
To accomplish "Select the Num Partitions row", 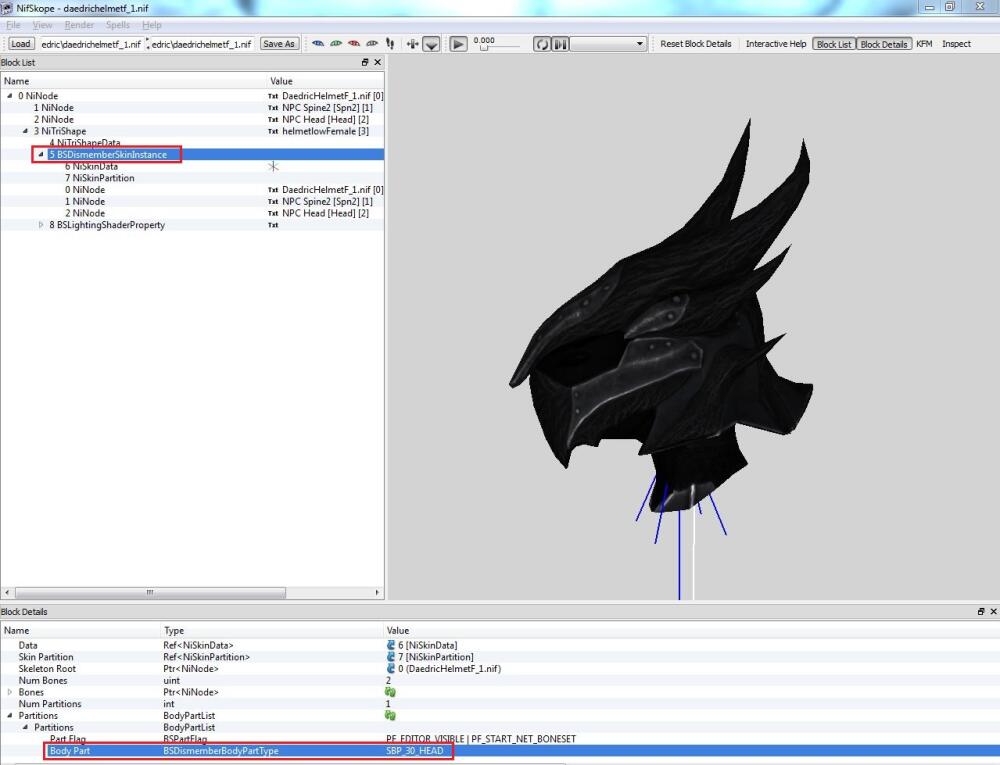I will tap(500, 704).
